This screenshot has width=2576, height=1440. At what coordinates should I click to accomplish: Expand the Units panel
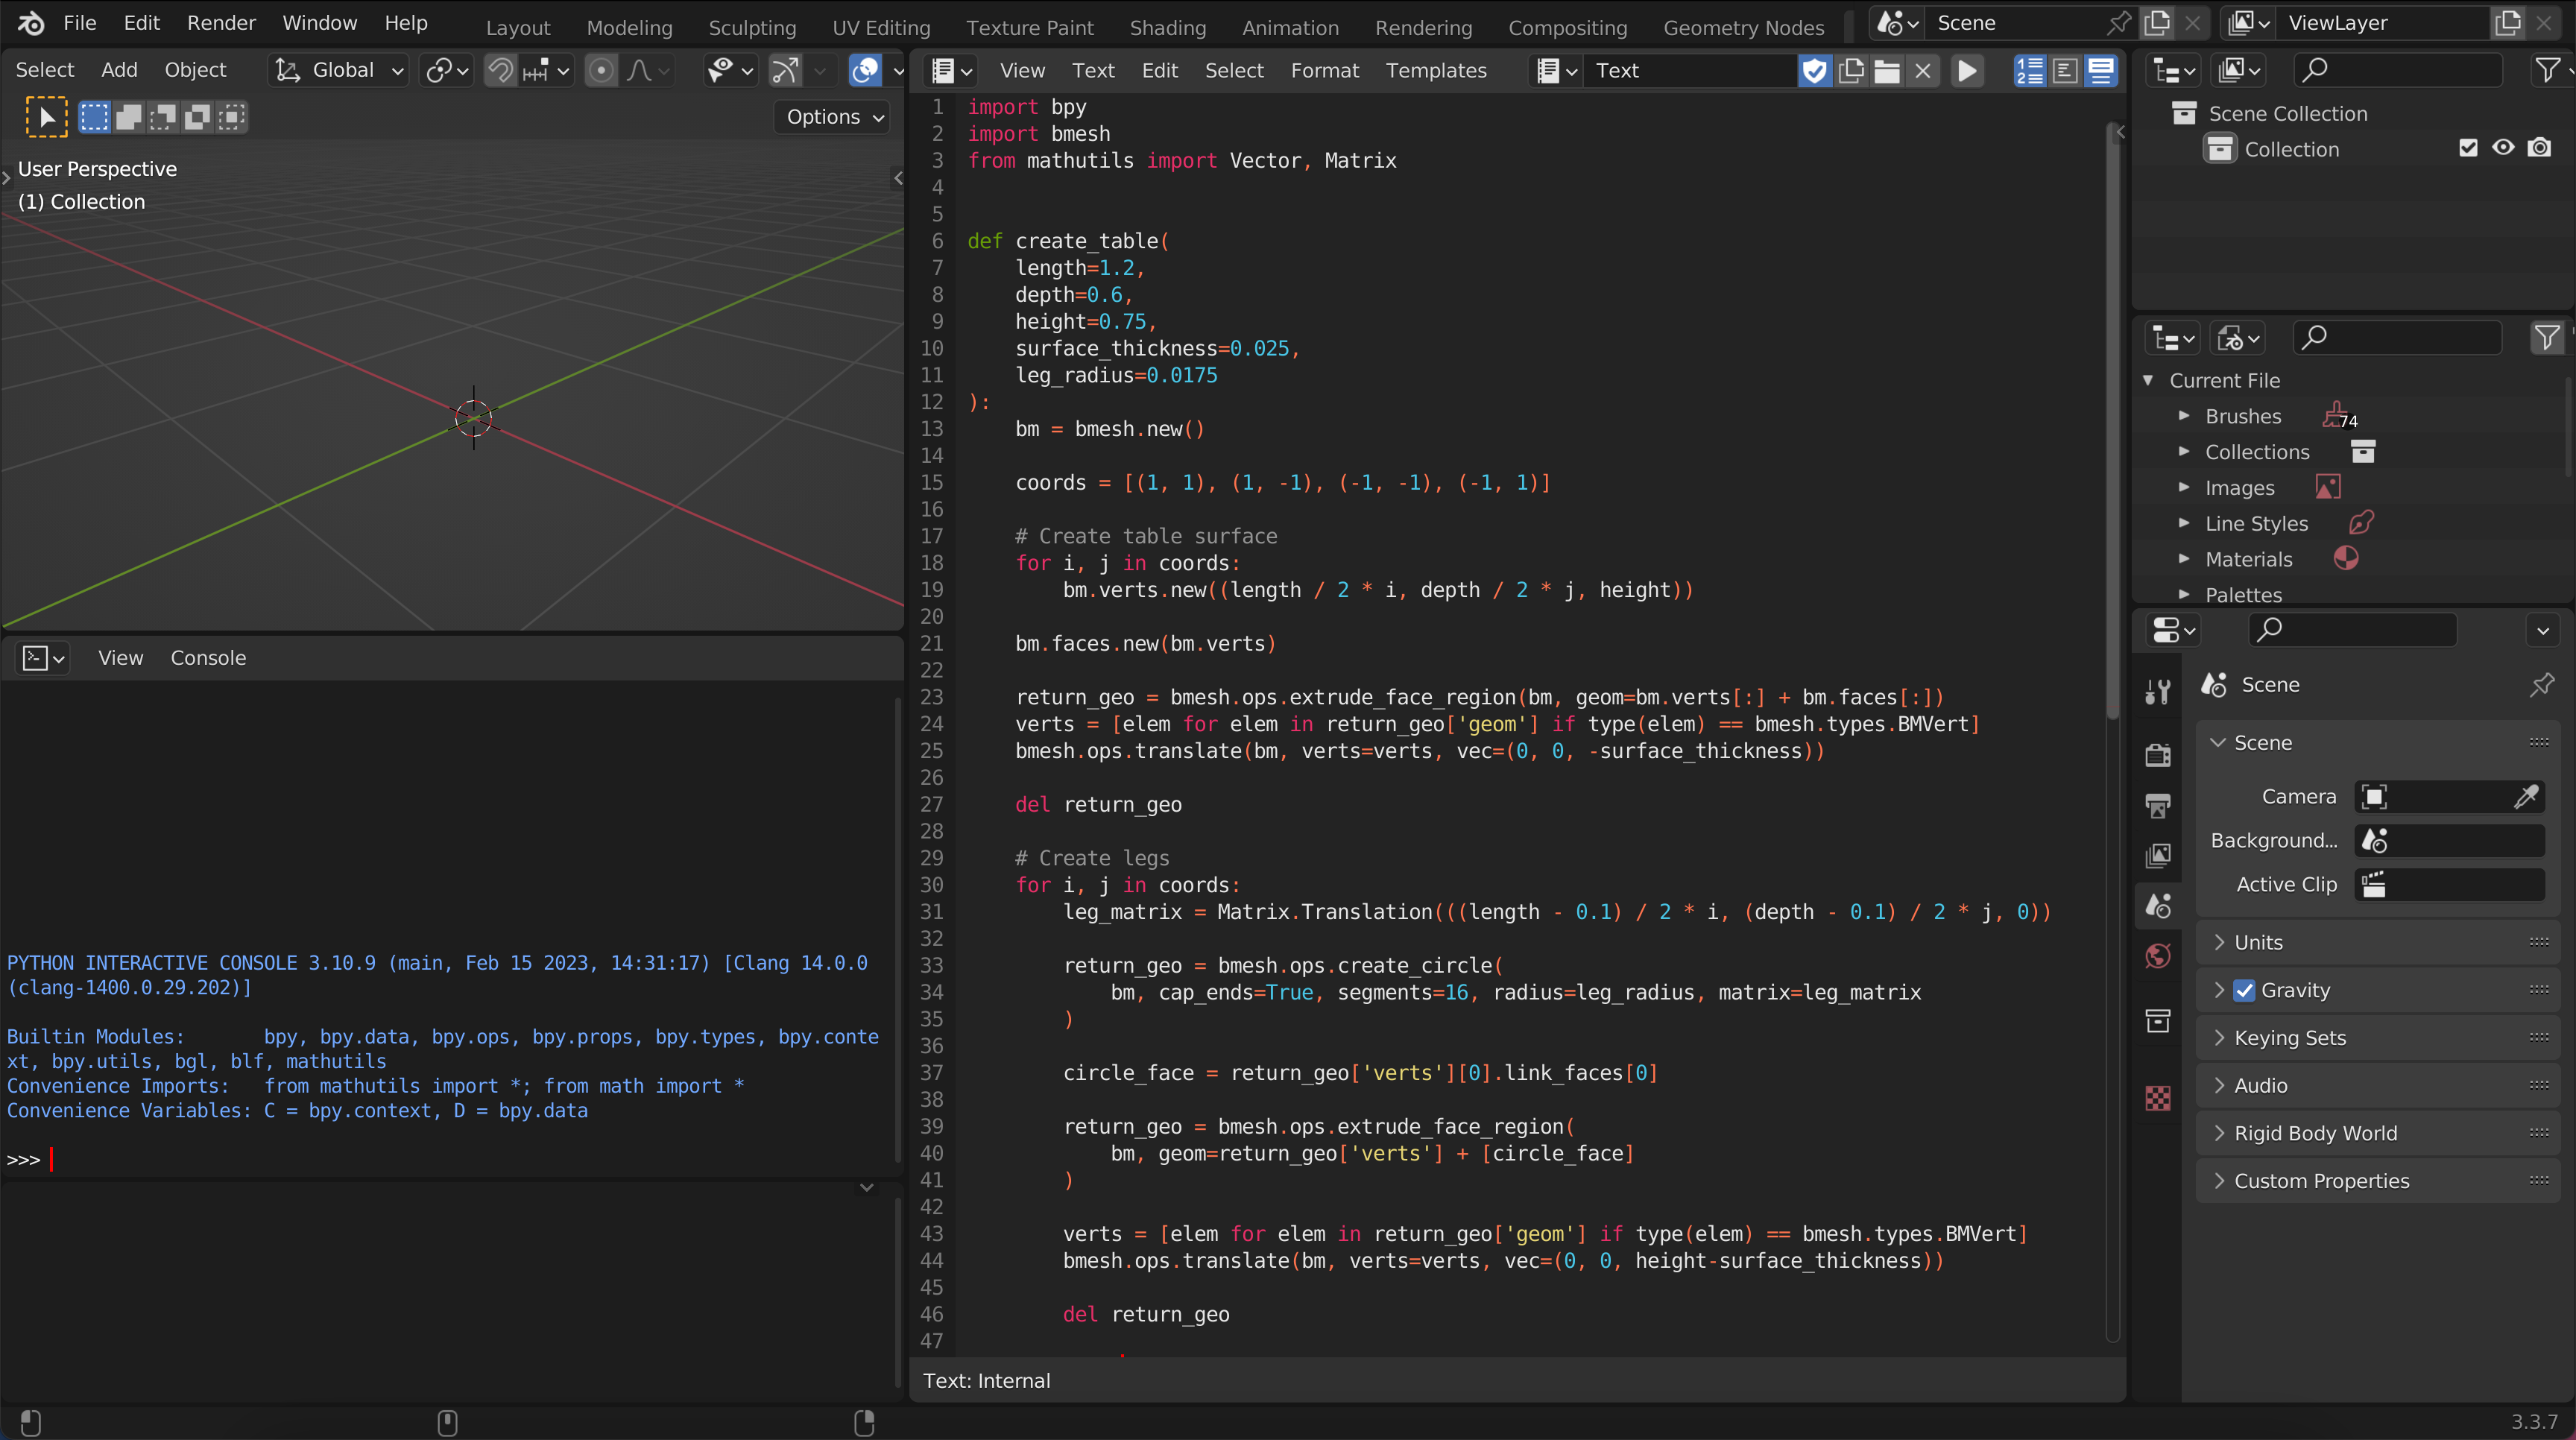(2377, 942)
